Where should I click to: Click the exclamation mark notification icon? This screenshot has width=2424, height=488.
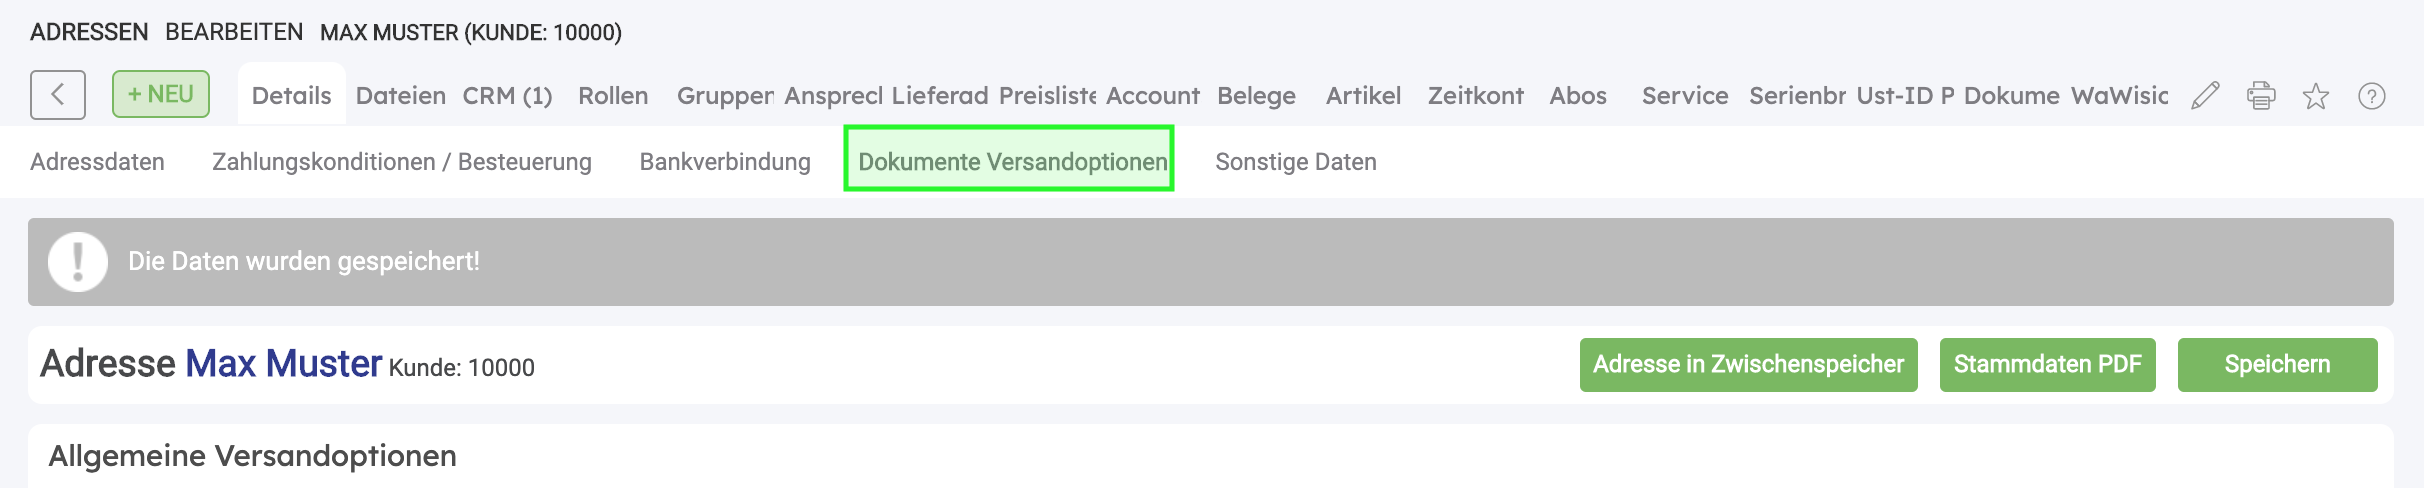coord(78,262)
